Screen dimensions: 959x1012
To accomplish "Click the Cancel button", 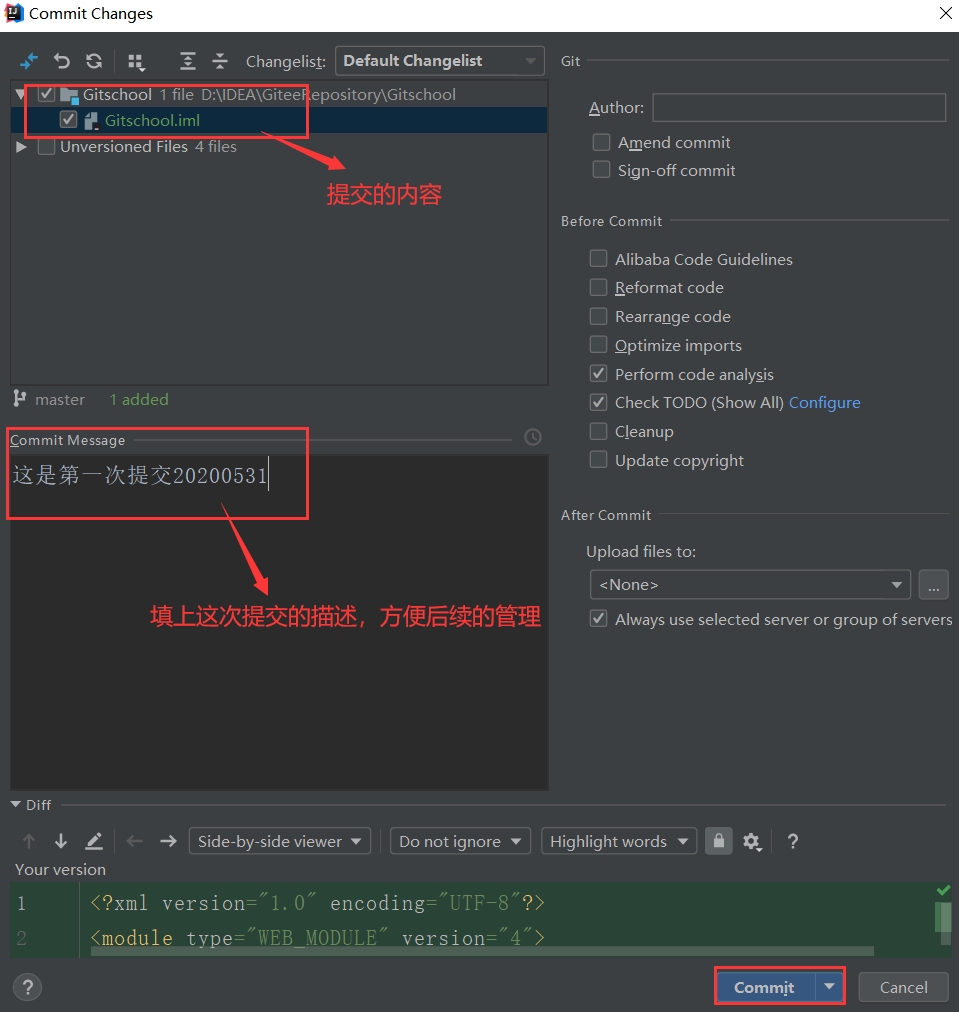I will pyautogui.click(x=903, y=987).
